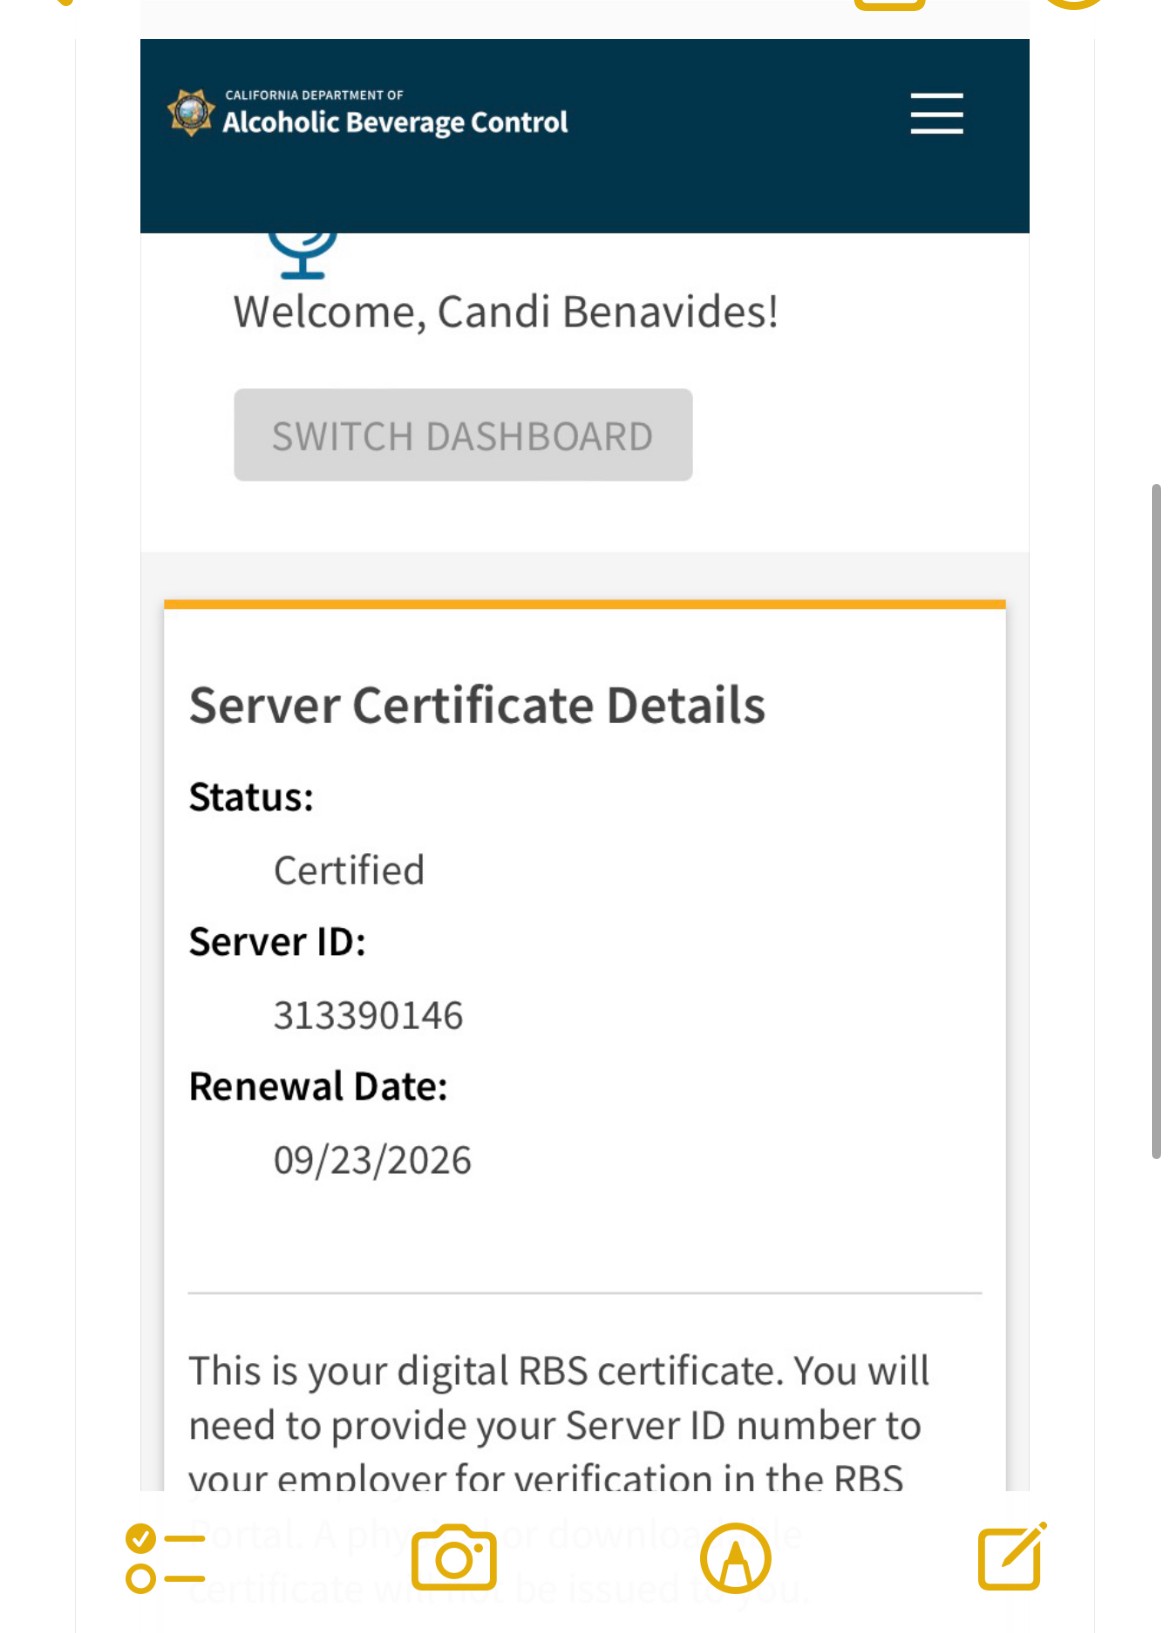The height and width of the screenshot is (1633, 1170).
Task: Click the Alcoholic Beverage Control site title
Action: point(394,122)
